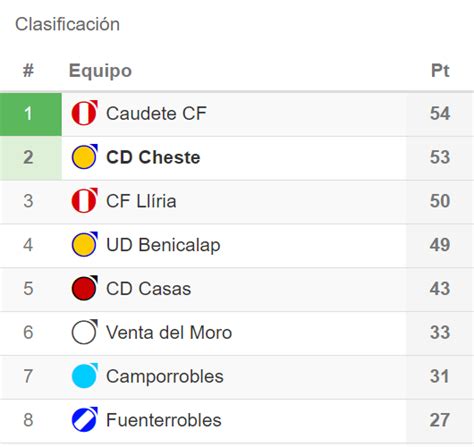This screenshot has height=447, width=474.
Task: Open the UD Benicalap team page
Action: pyautogui.click(x=163, y=245)
